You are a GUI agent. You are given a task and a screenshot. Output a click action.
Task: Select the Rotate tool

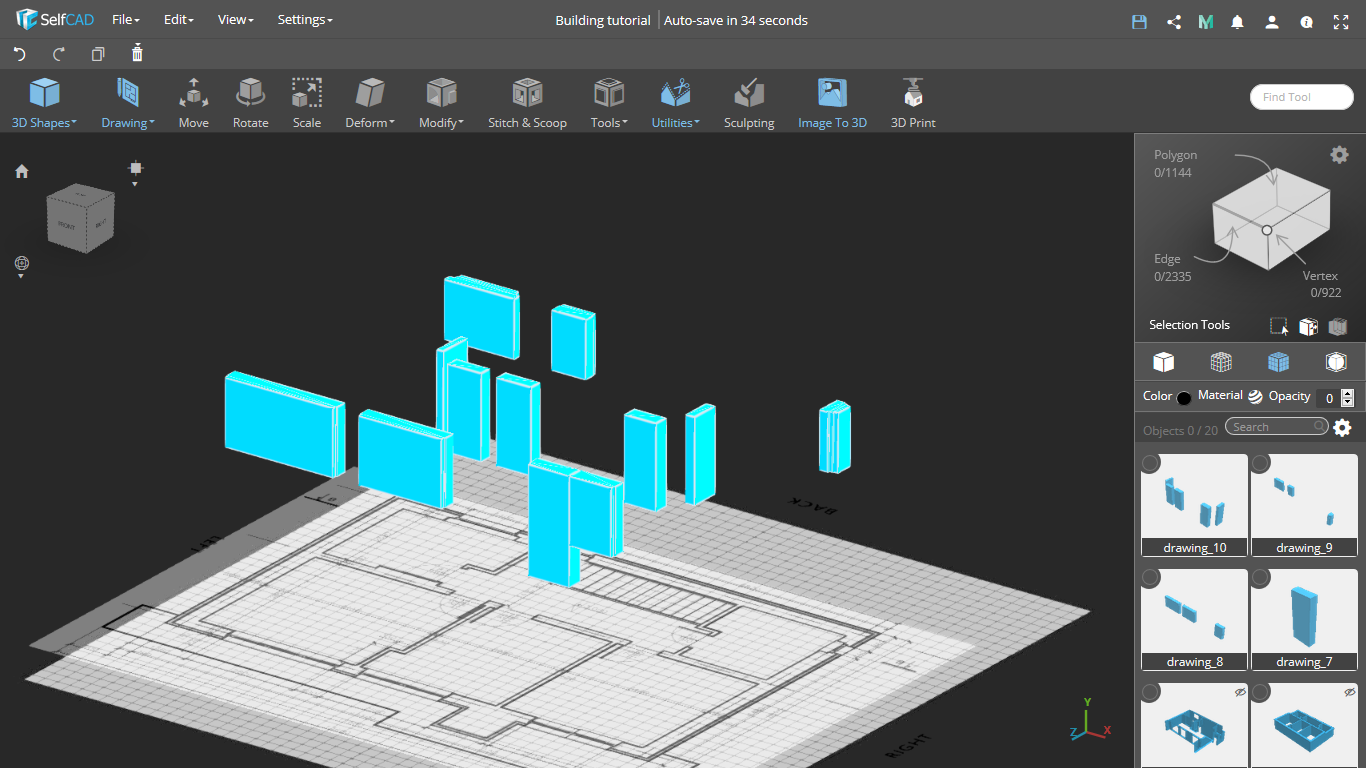tap(251, 104)
